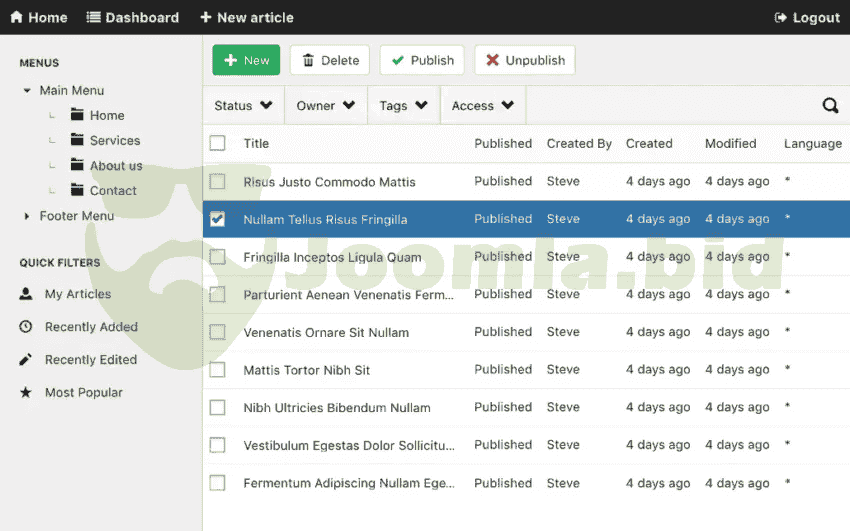The image size is (850, 531).
Task: Check the box for Risus Justo Commodo Mattis
Action: pos(217,182)
